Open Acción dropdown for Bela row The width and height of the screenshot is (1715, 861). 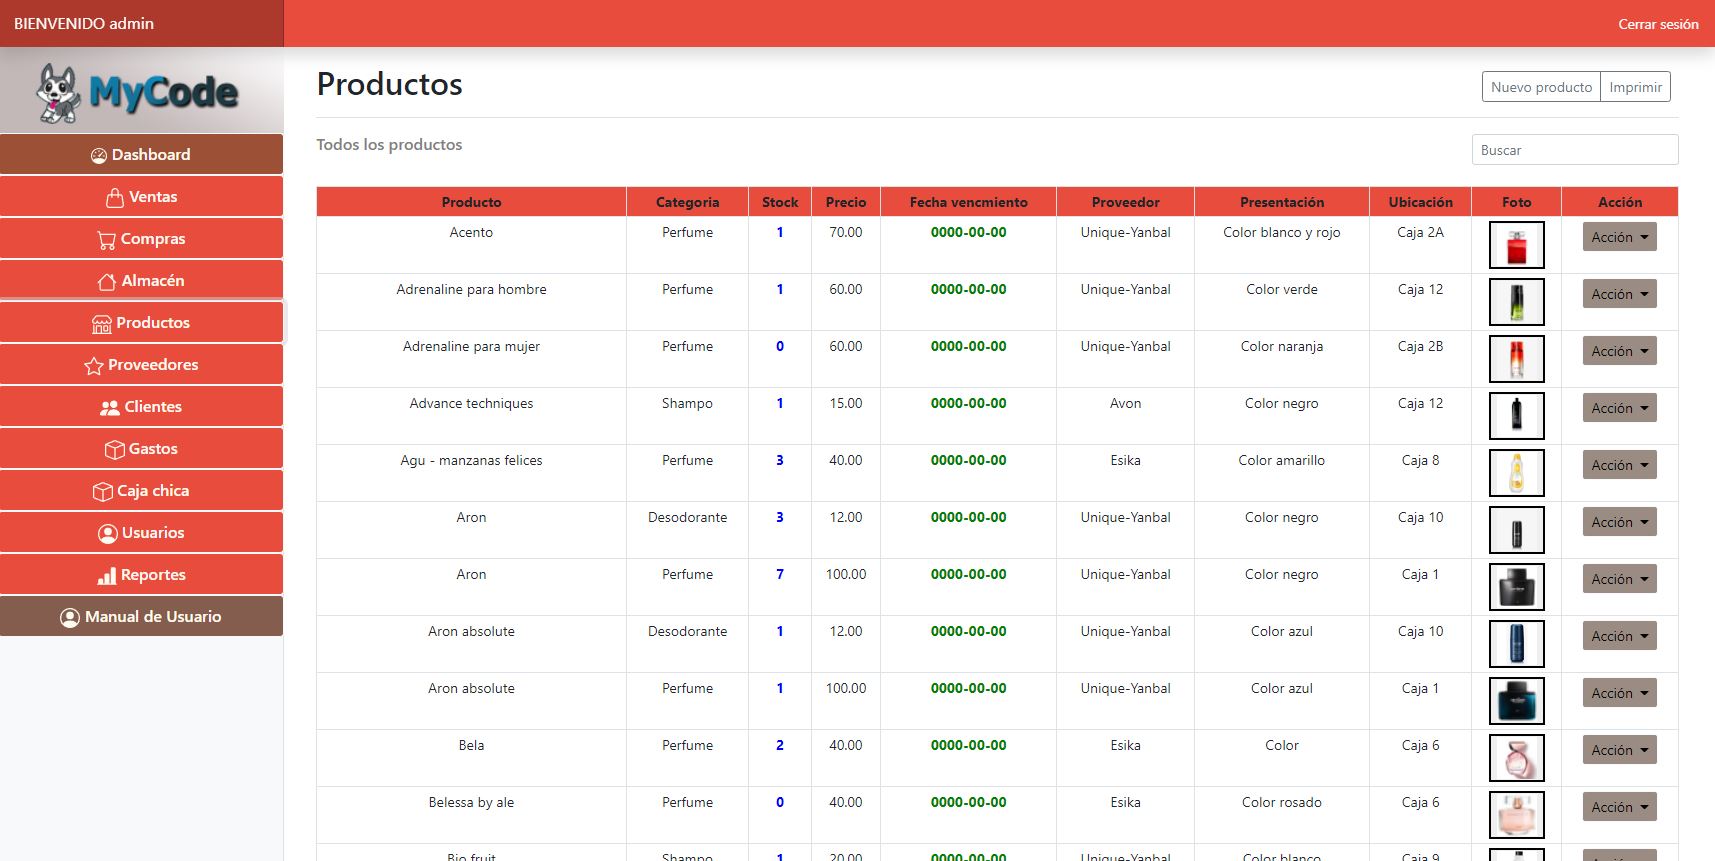pos(1619,750)
